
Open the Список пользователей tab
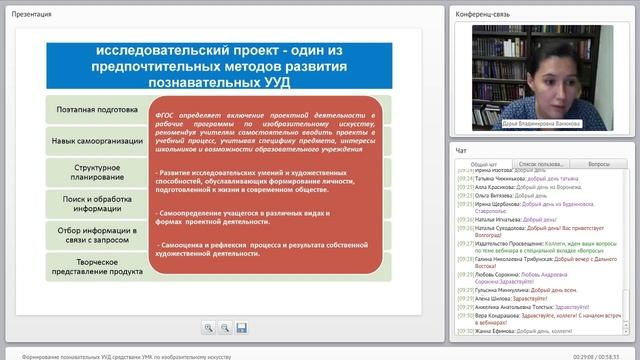tap(540, 164)
